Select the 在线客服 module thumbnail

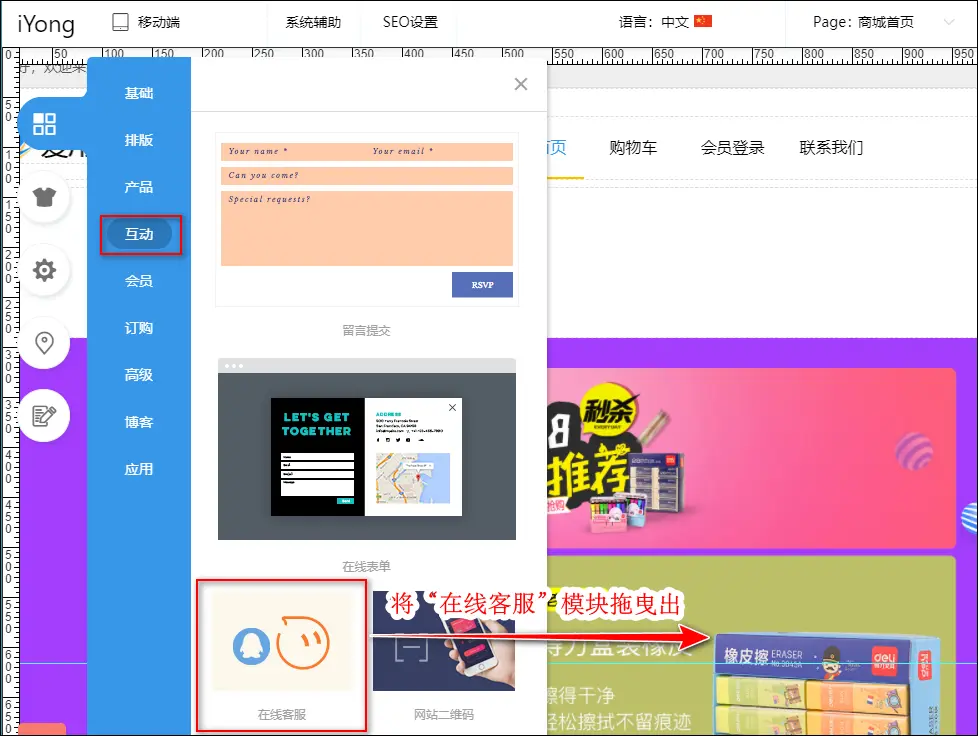click(x=282, y=641)
